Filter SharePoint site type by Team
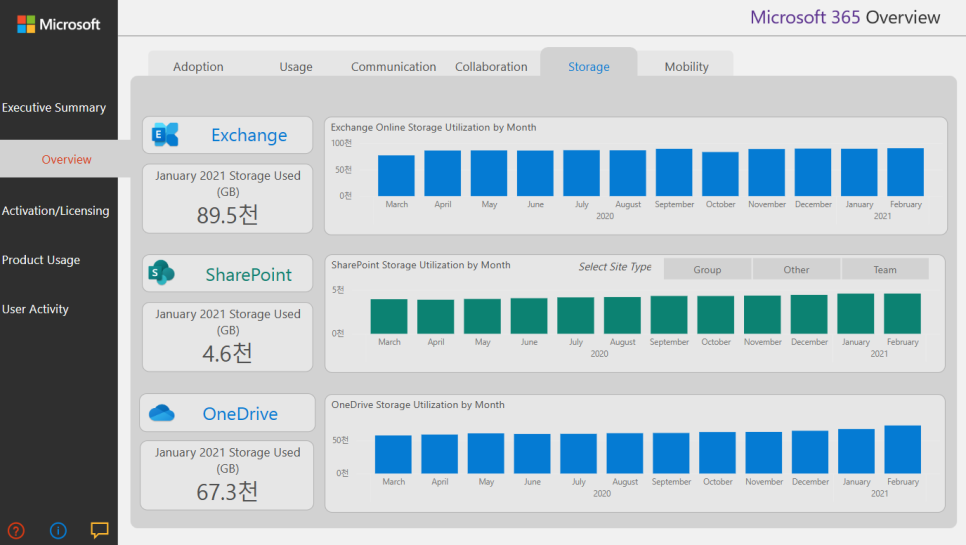Image resolution: width=966 pixels, height=545 pixels. point(885,269)
